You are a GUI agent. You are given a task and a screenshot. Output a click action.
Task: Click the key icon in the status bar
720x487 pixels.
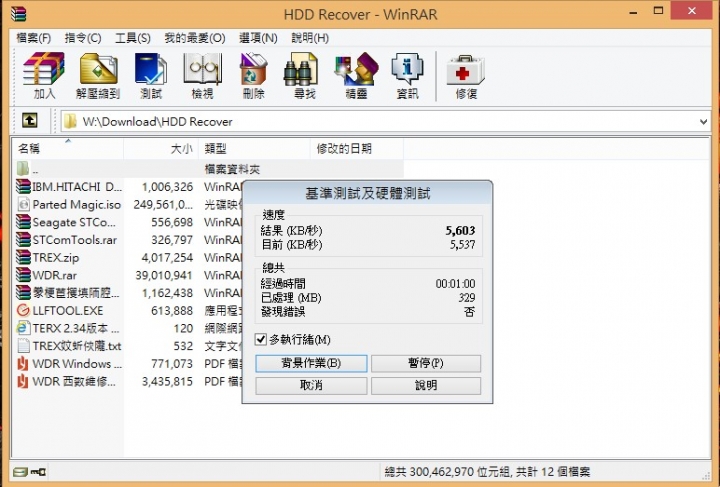[x=38, y=472]
